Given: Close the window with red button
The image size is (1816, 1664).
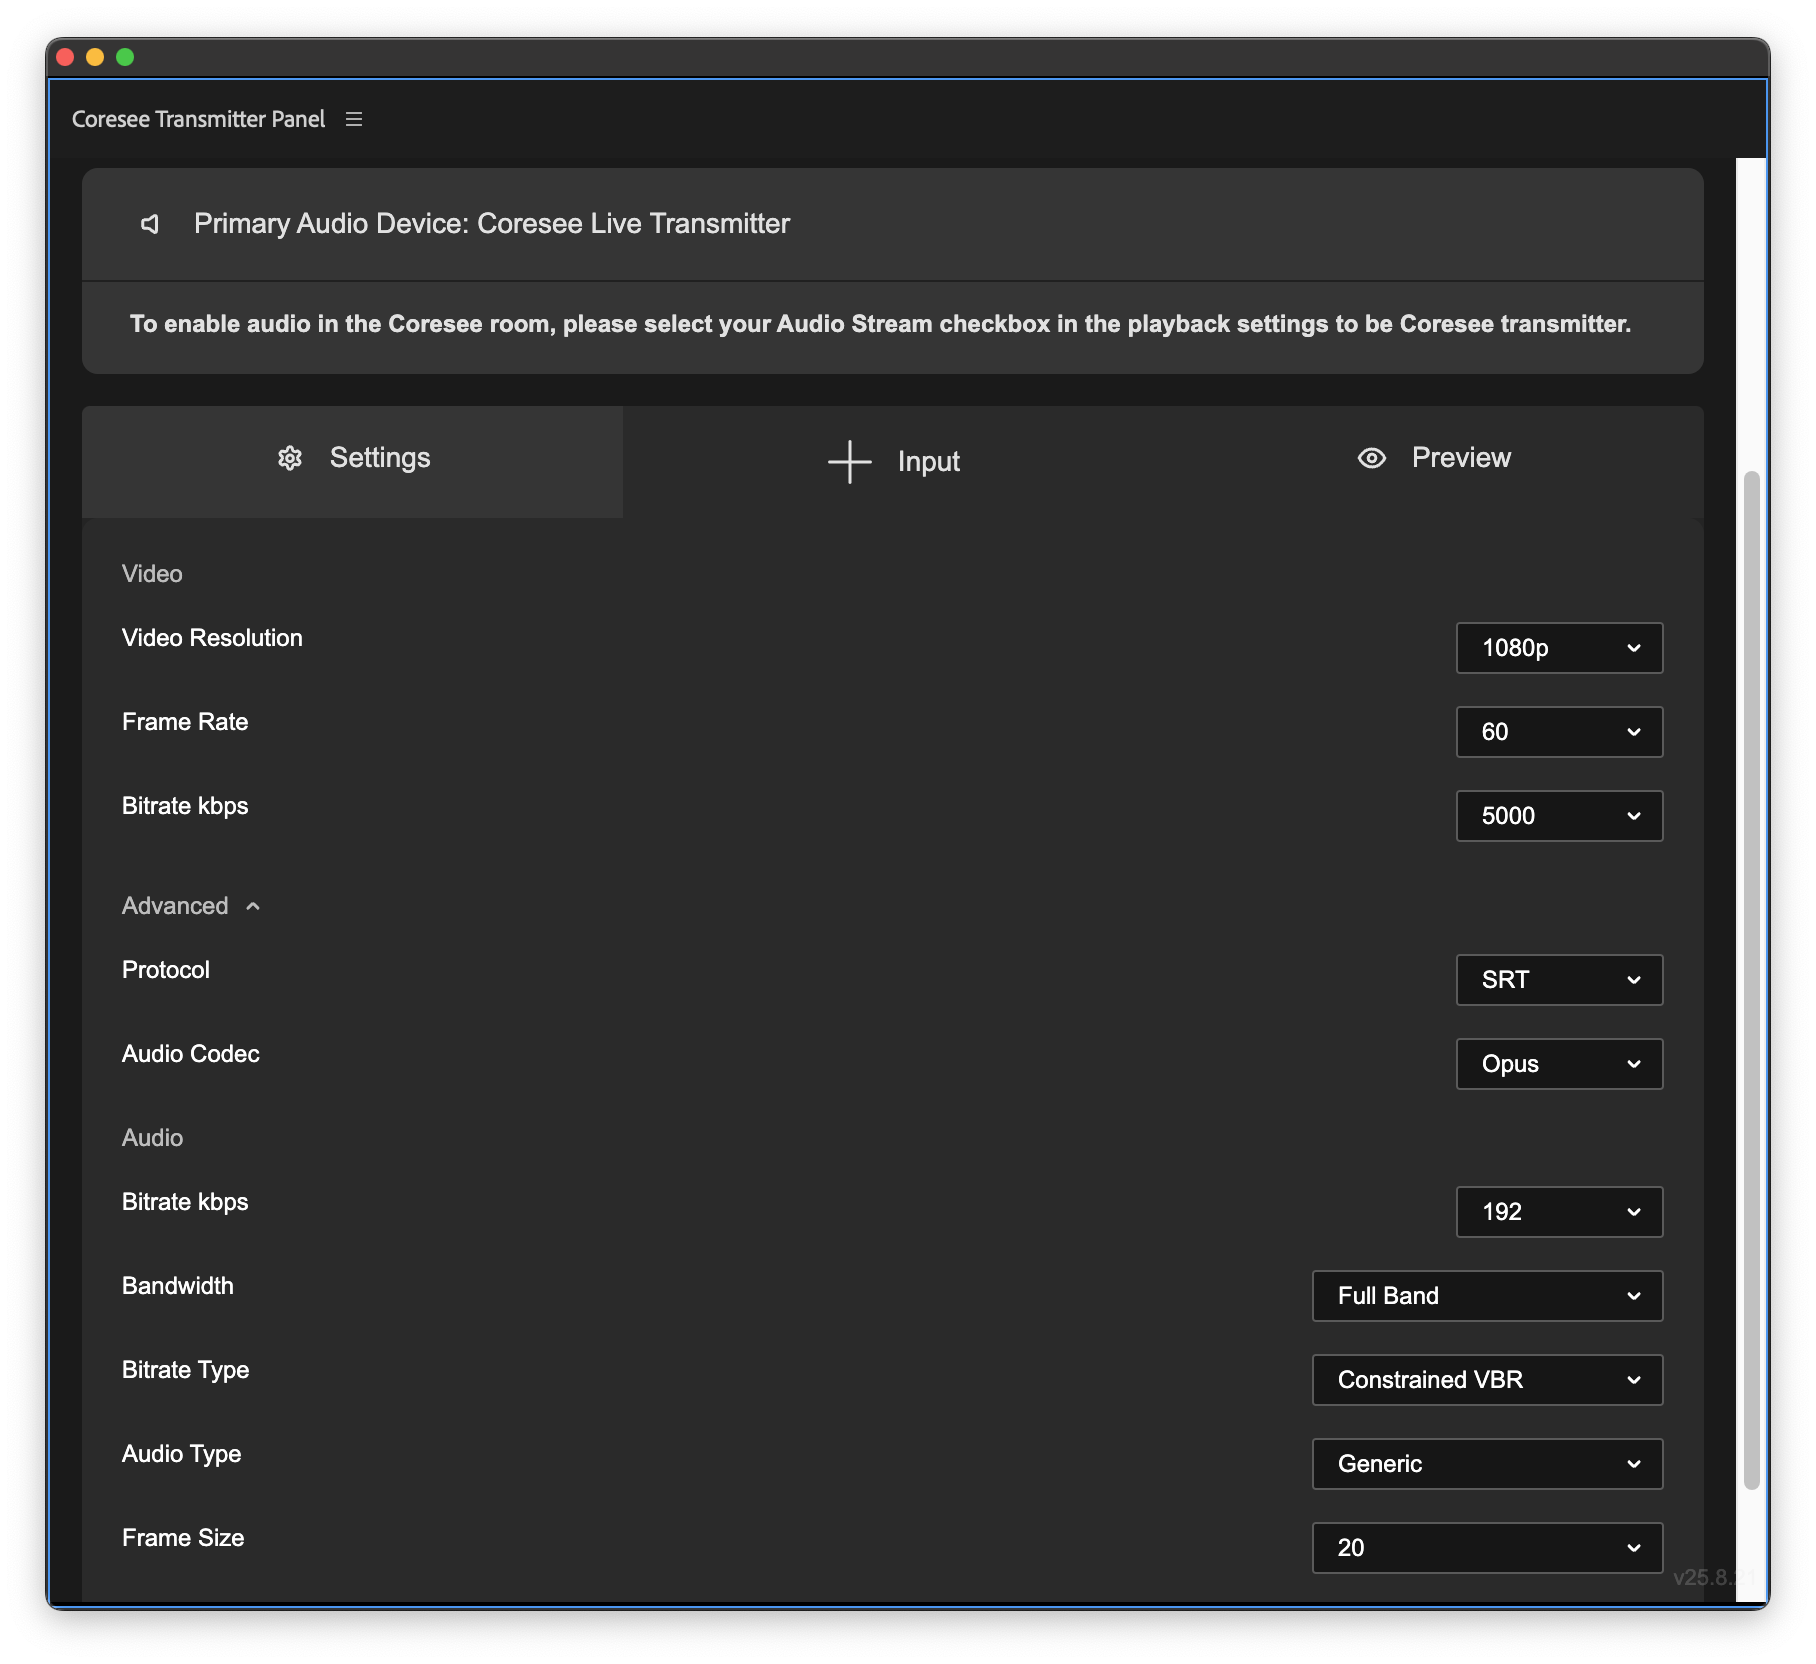Looking at the screenshot, I should pos(66,57).
